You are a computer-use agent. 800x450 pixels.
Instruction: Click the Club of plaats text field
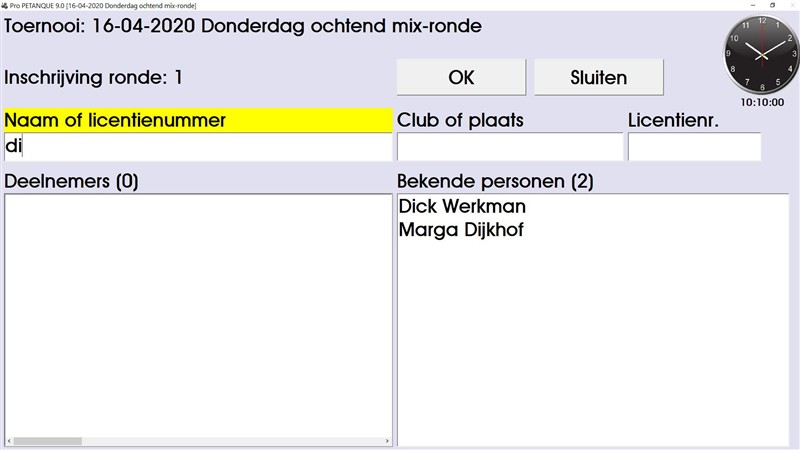[x=509, y=147]
